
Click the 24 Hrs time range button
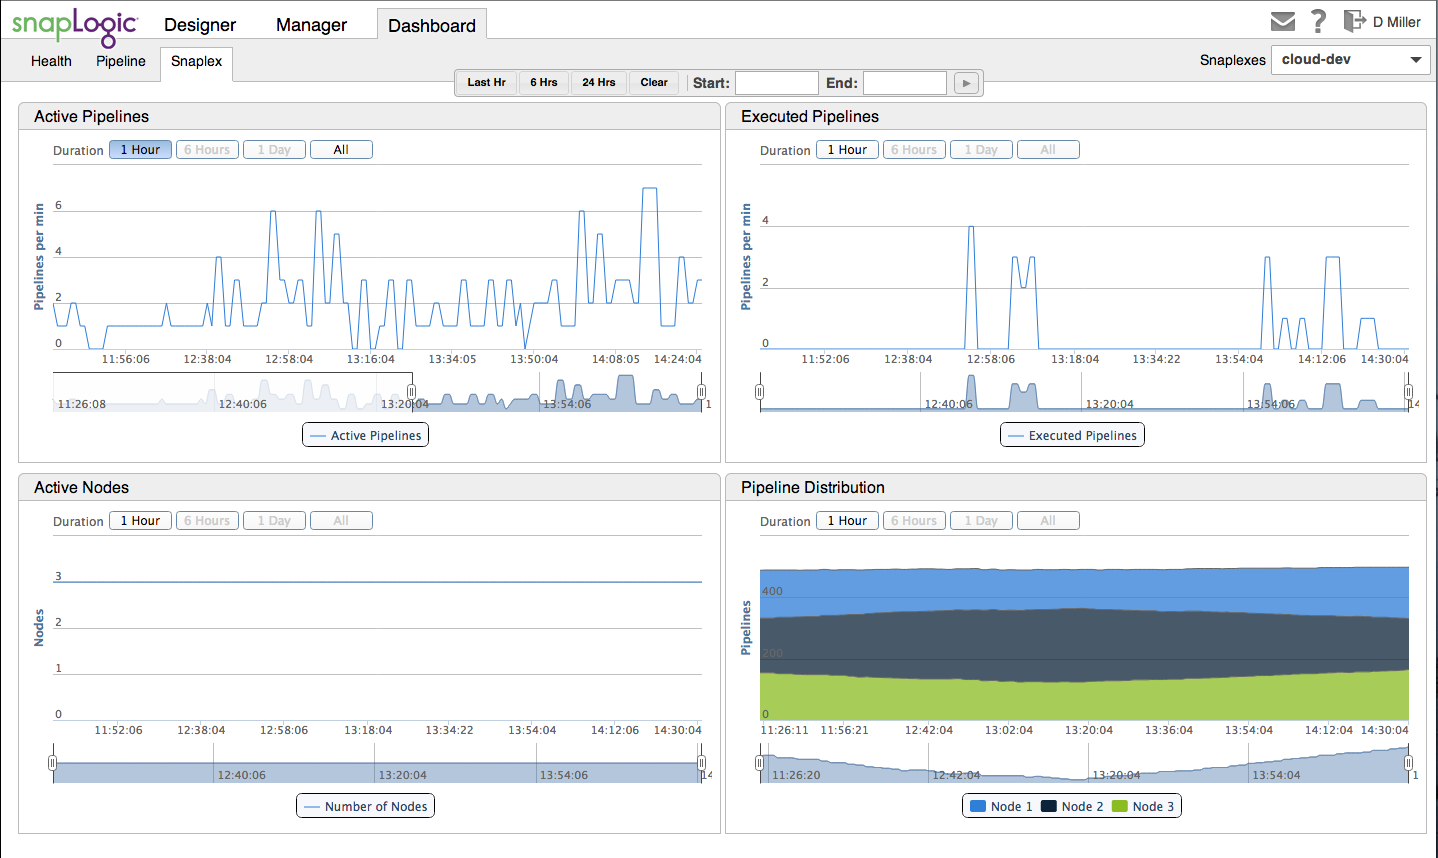click(x=599, y=82)
